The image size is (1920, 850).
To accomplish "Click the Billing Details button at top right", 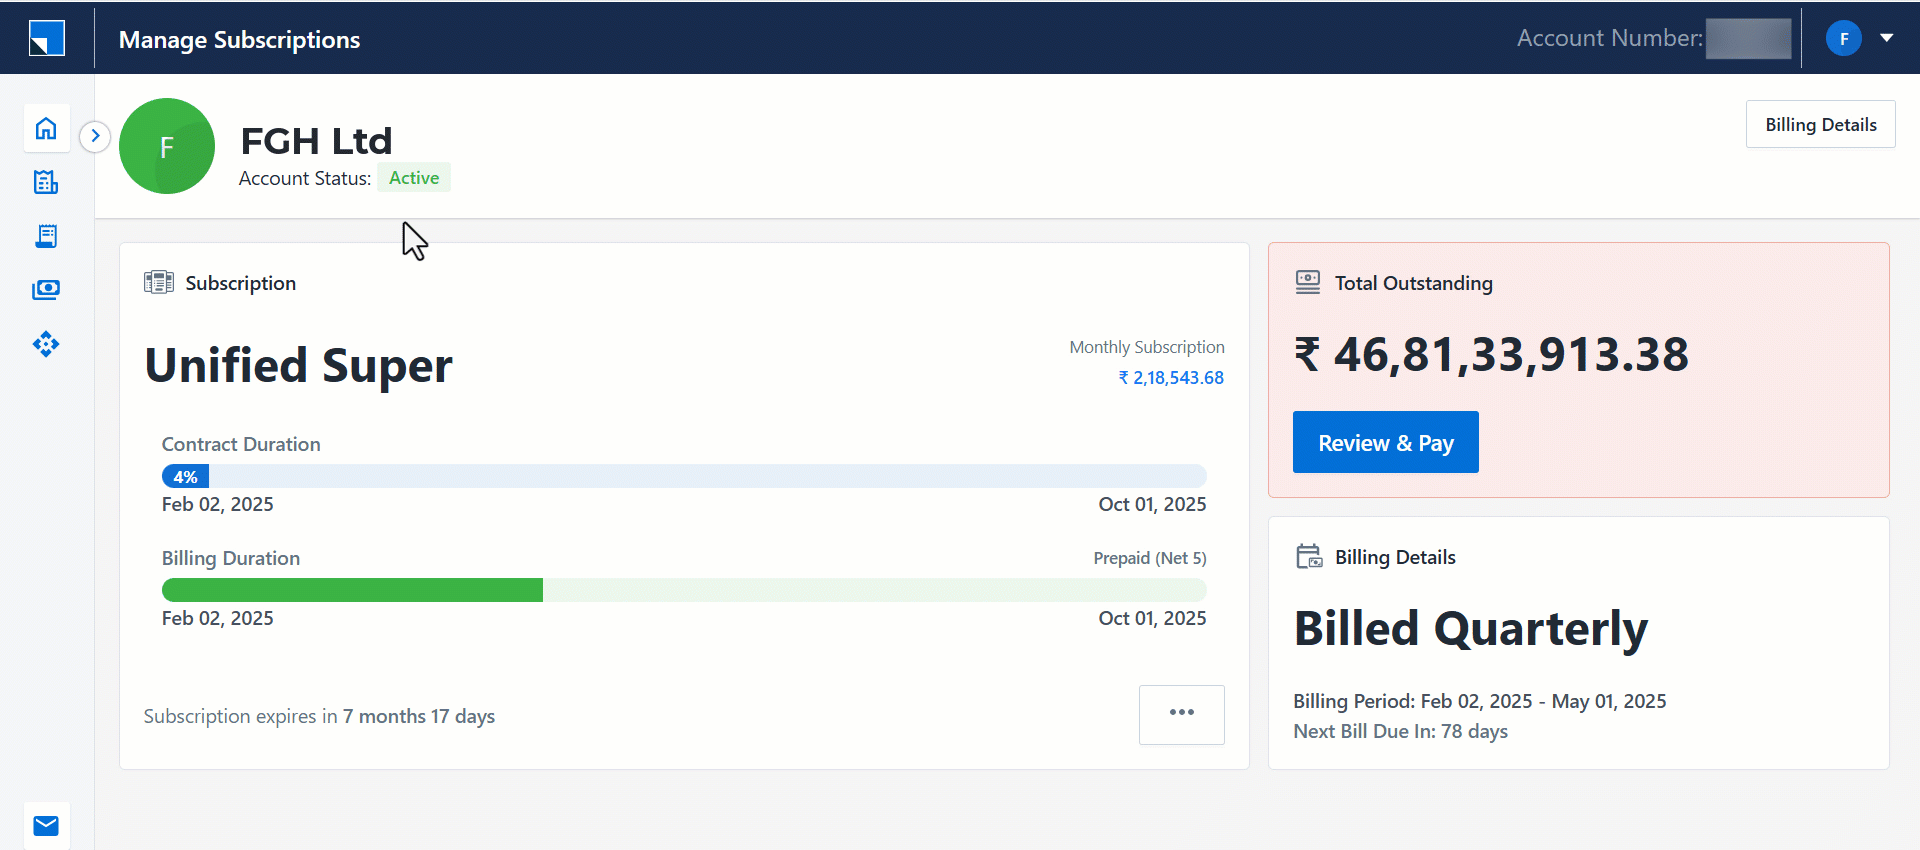I will (x=1820, y=124).
